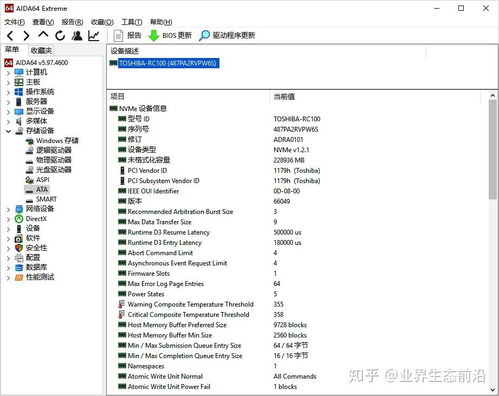Expand the 性能测试 tree node chevron
This screenshot has height=396, width=499.
(x=8, y=277)
